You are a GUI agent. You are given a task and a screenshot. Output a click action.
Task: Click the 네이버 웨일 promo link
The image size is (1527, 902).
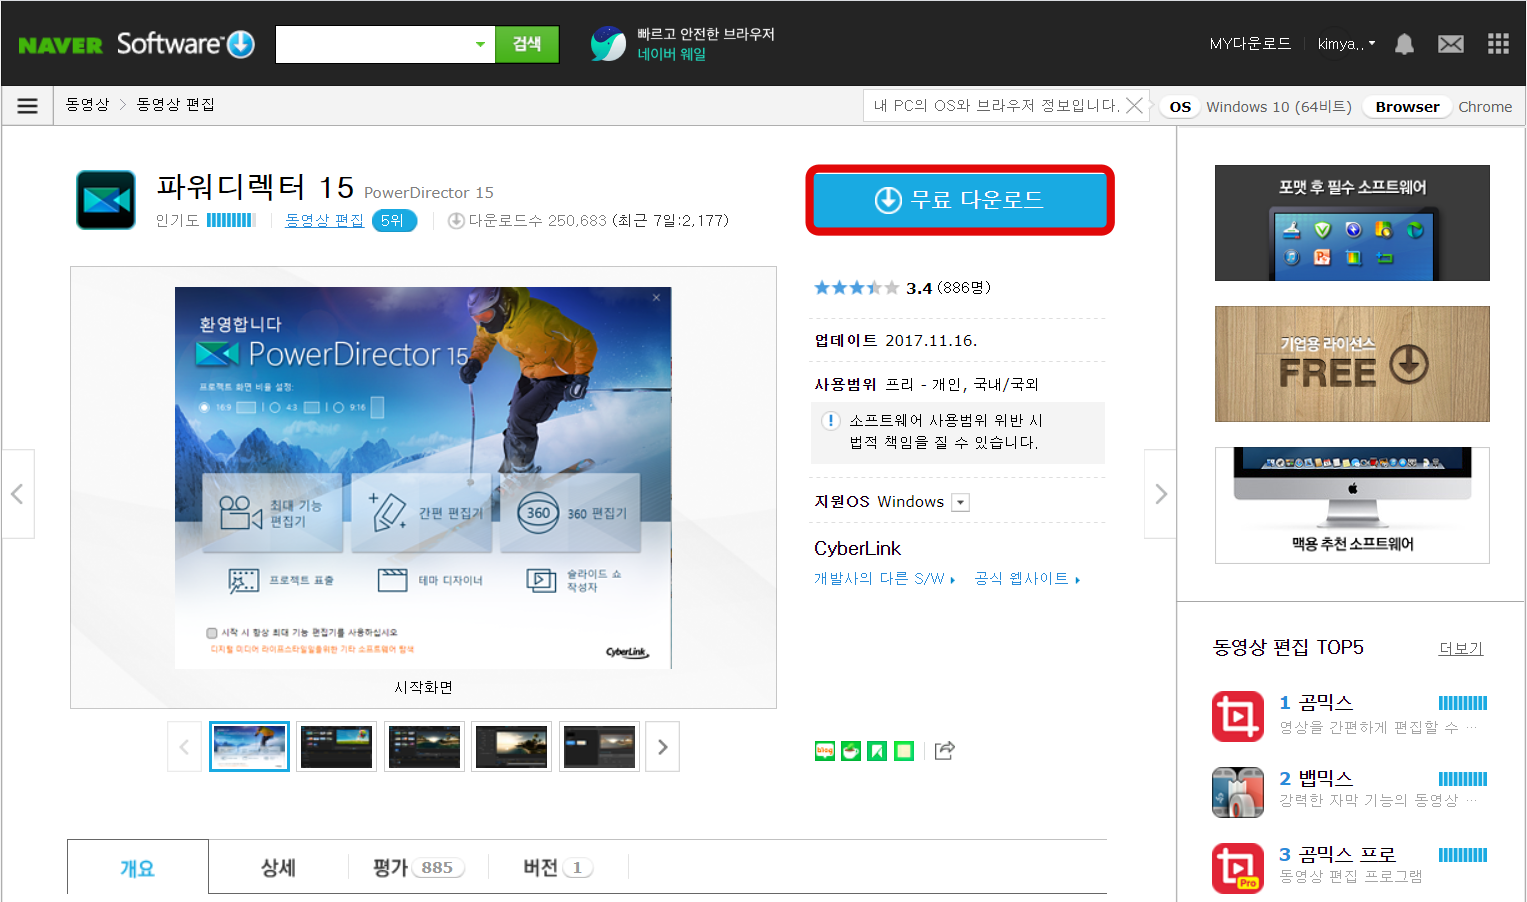(x=672, y=54)
